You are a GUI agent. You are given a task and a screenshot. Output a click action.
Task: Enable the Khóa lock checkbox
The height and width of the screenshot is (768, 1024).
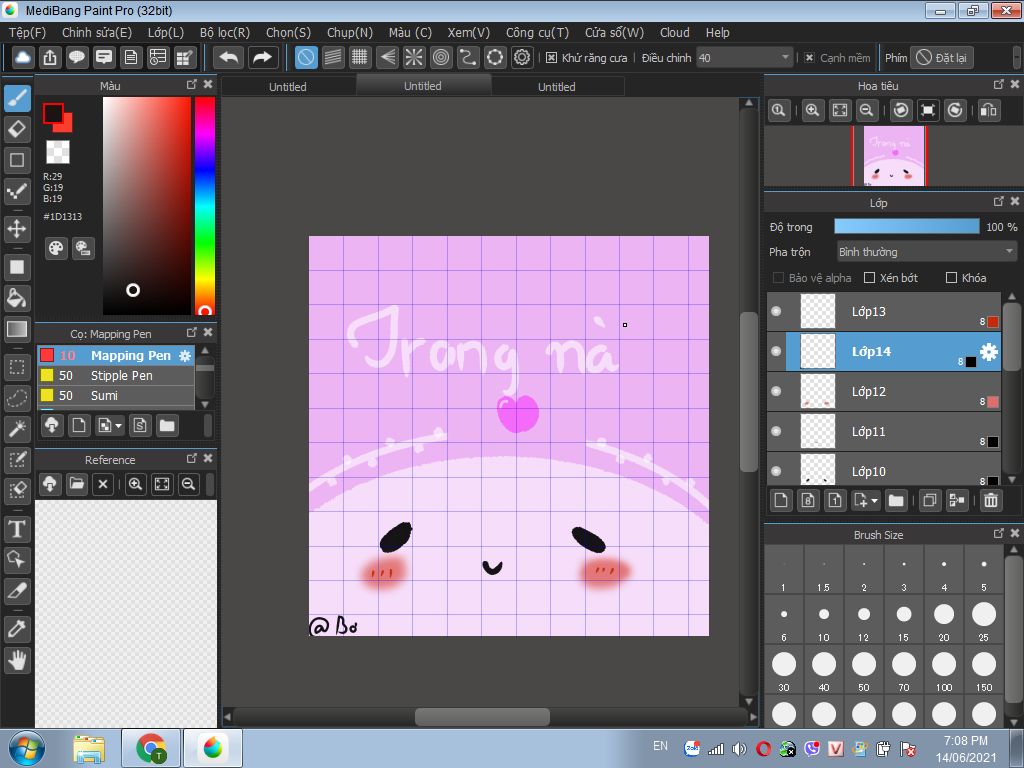(952, 278)
